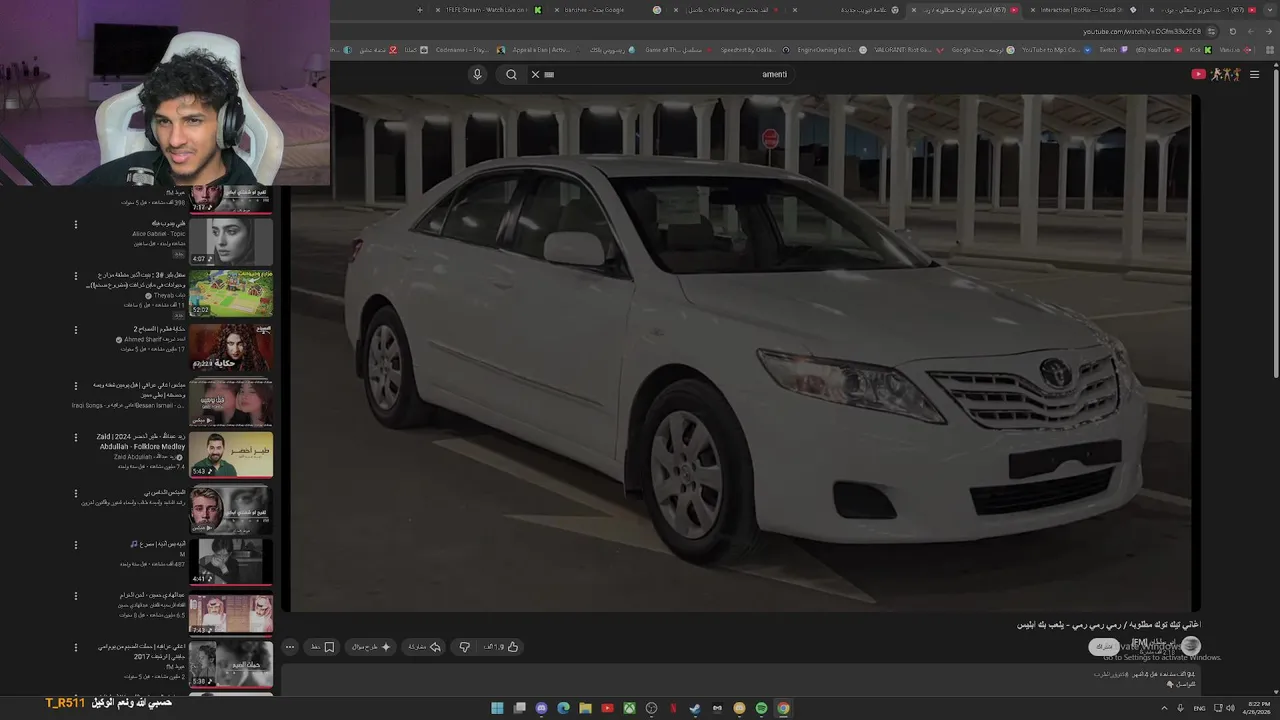Open Discord from the taskbar

point(541,708)
